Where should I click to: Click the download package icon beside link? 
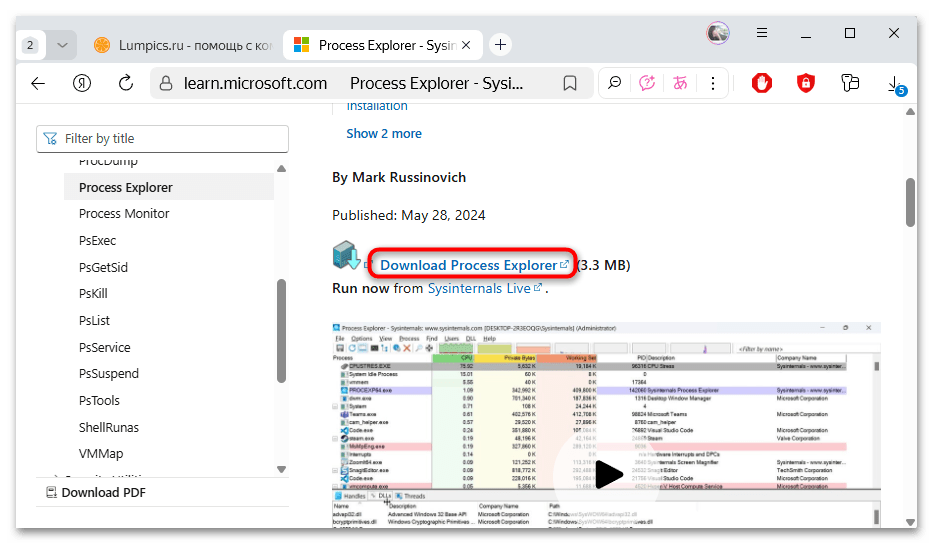pos(346,255)
